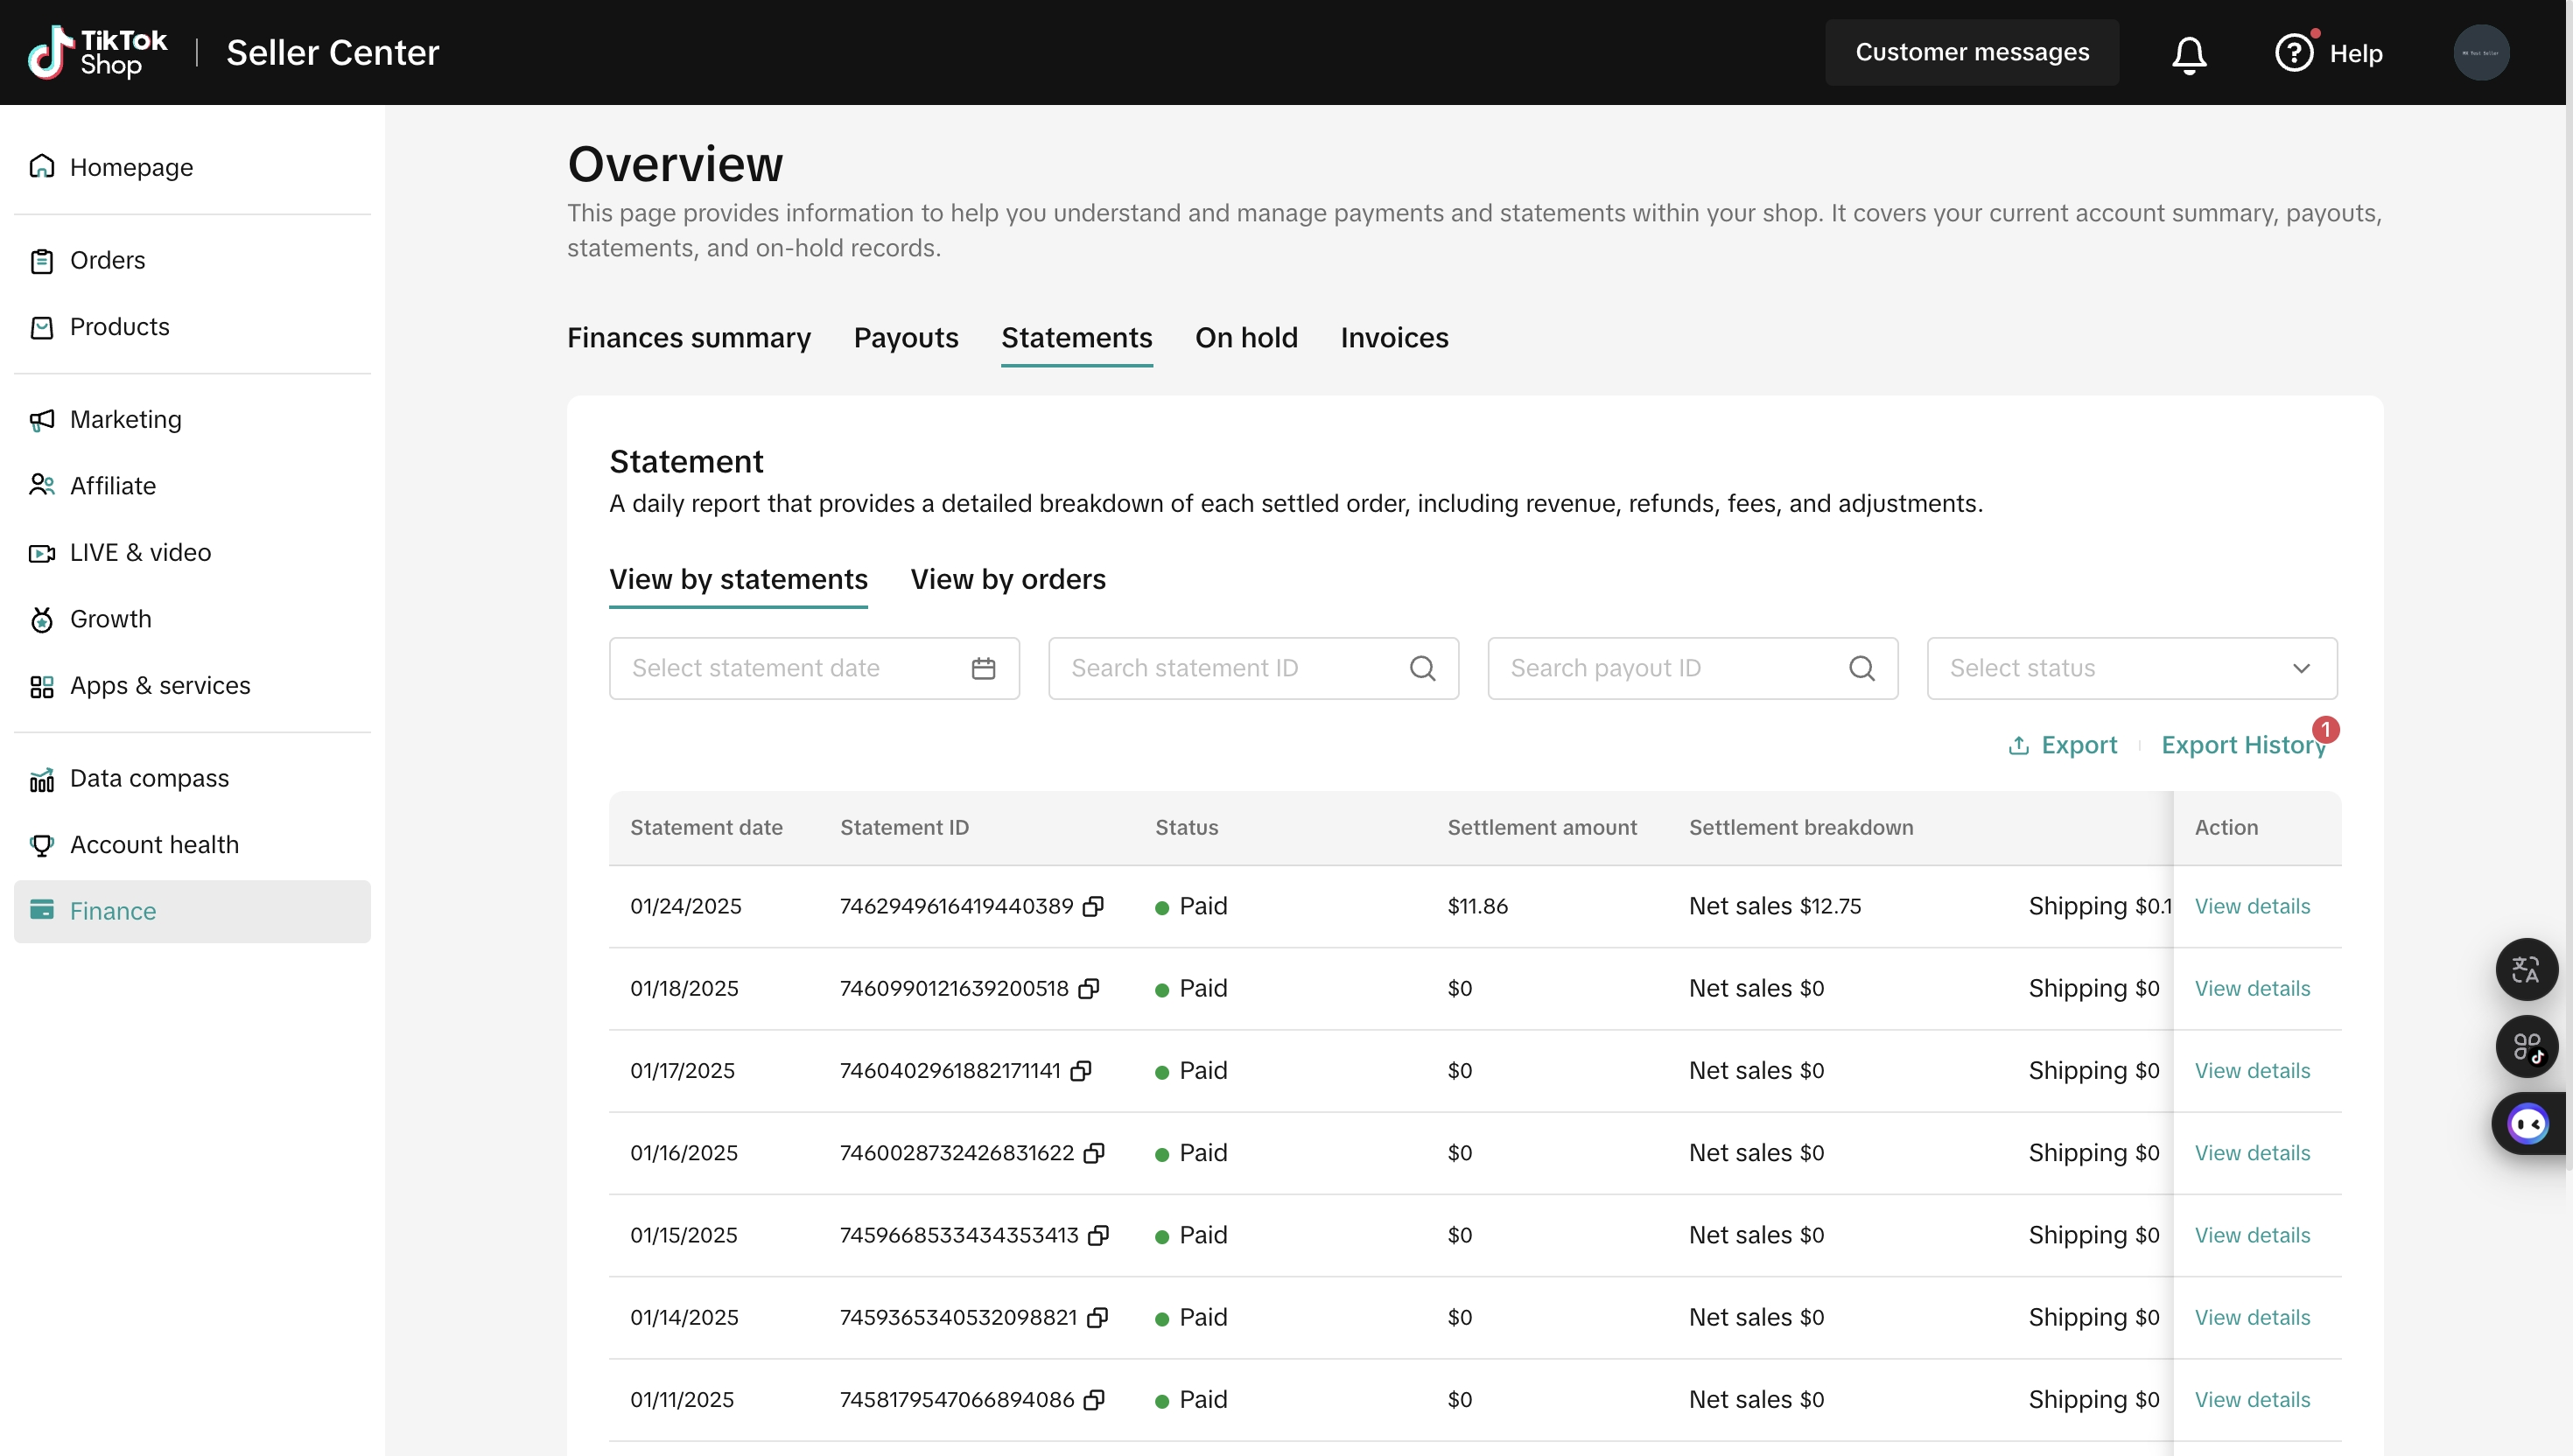Image resolution: width=2573 pixels, height=1456 pixels.
Task: View details for 01/24/2025 statement
Action: click(x=2252, y=906)
